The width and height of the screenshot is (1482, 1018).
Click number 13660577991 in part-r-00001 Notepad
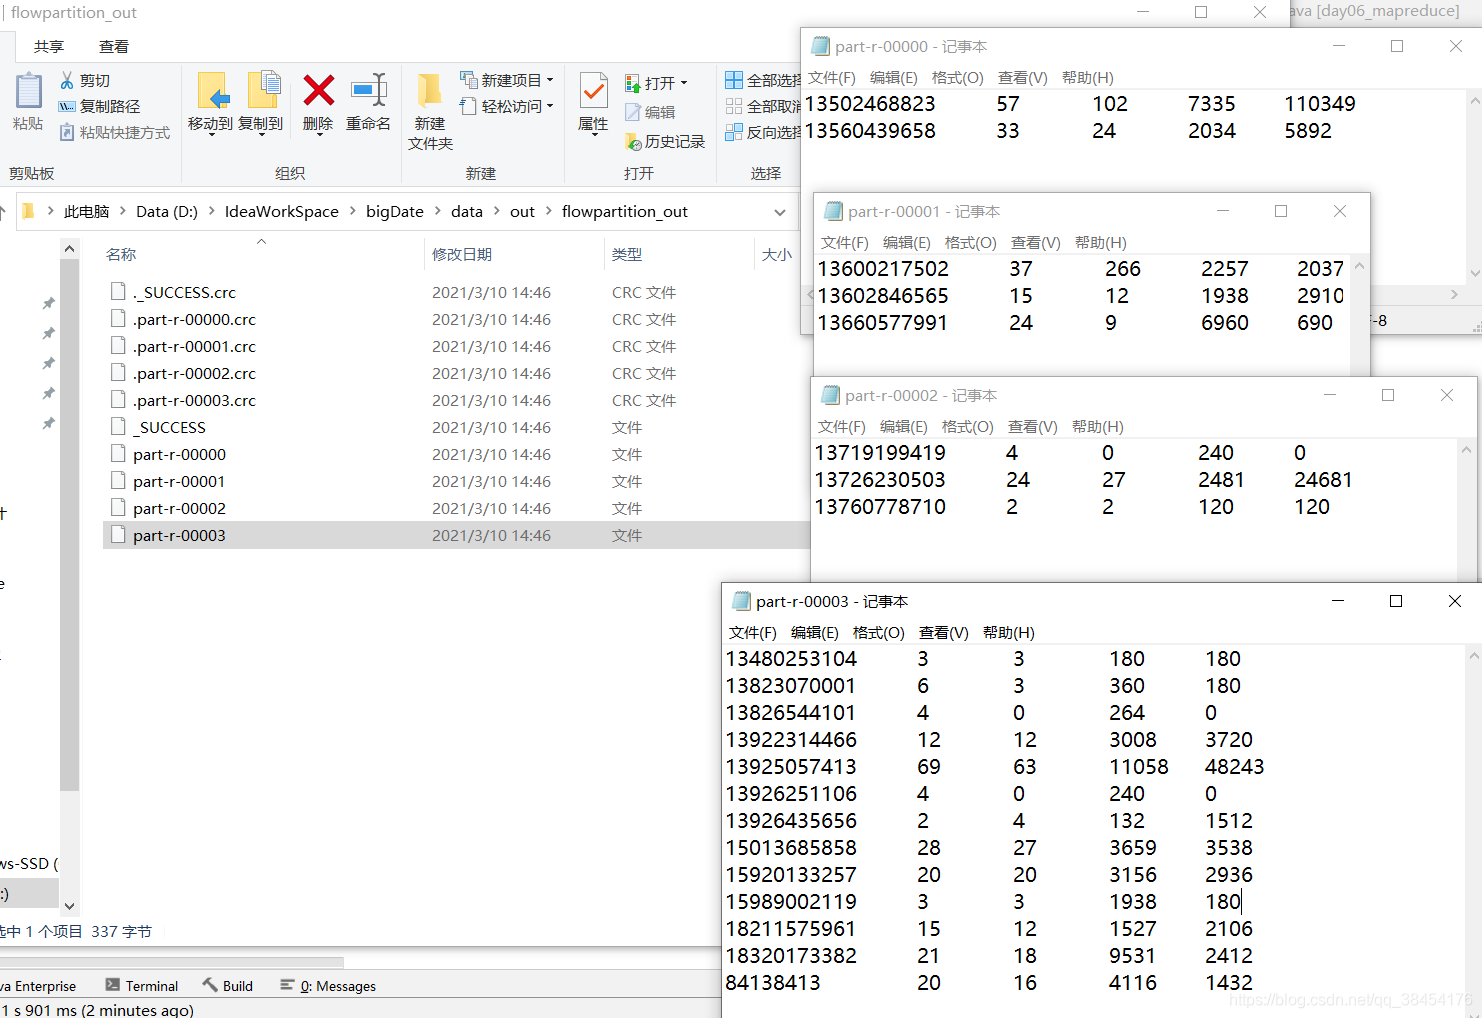click(883, 323)
